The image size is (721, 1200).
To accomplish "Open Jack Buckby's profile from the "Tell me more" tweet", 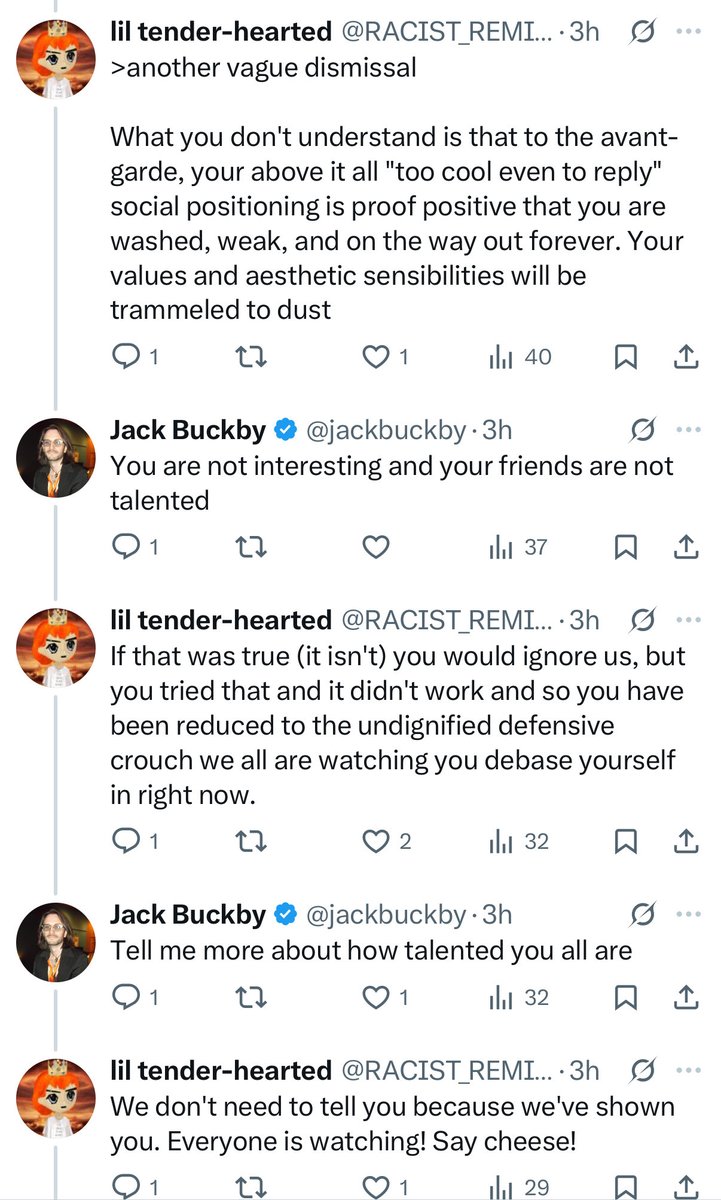I will 187,915.
